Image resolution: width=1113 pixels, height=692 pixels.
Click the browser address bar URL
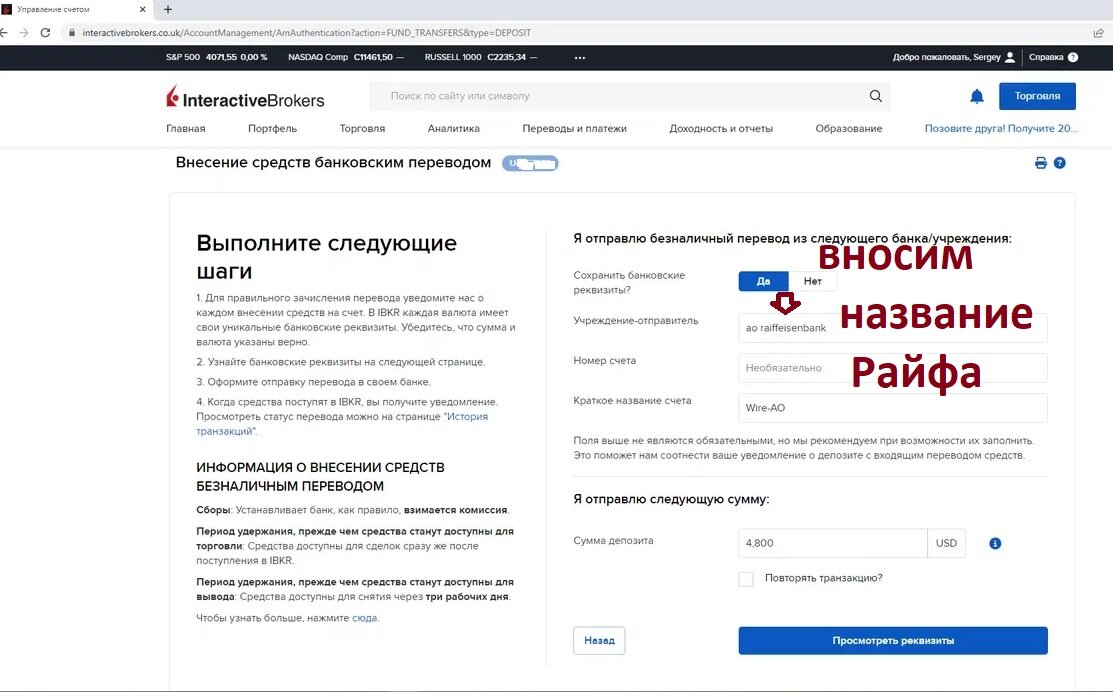click(307, 33)
